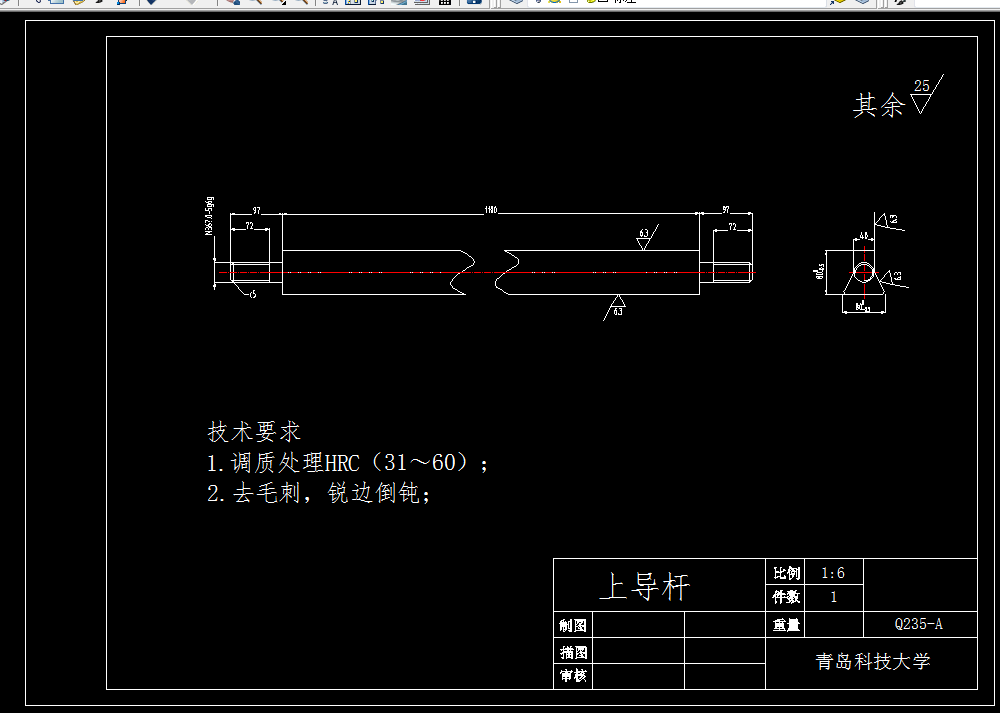Pick the 40 width dimension in the section view
Screen dimensions: 1000x713
(864, 235)
